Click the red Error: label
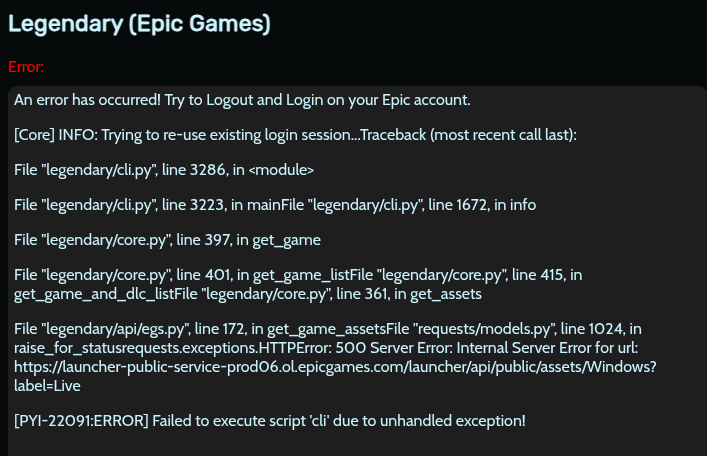Viewport: 707px width, 456px height. pos(26,67)
